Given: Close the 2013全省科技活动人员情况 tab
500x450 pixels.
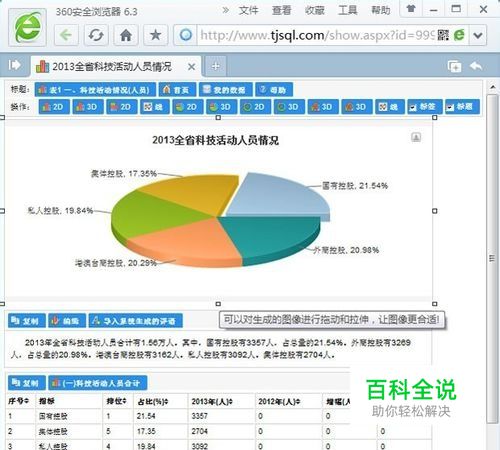Looking at the screenshot, I should click(x=191, y=67).
